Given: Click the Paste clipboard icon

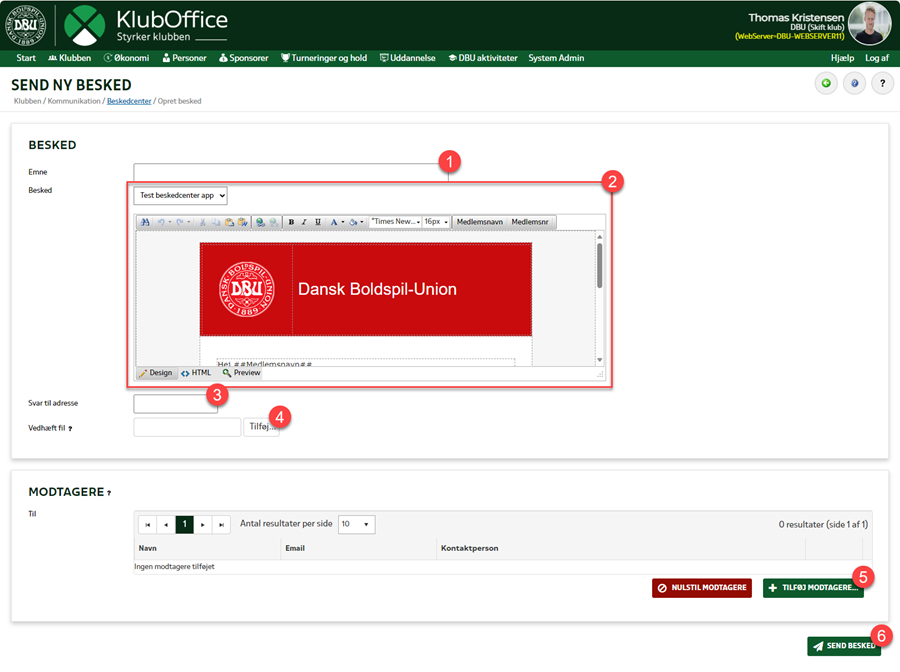Looking at the screenshot, I should tap(230, 222).
